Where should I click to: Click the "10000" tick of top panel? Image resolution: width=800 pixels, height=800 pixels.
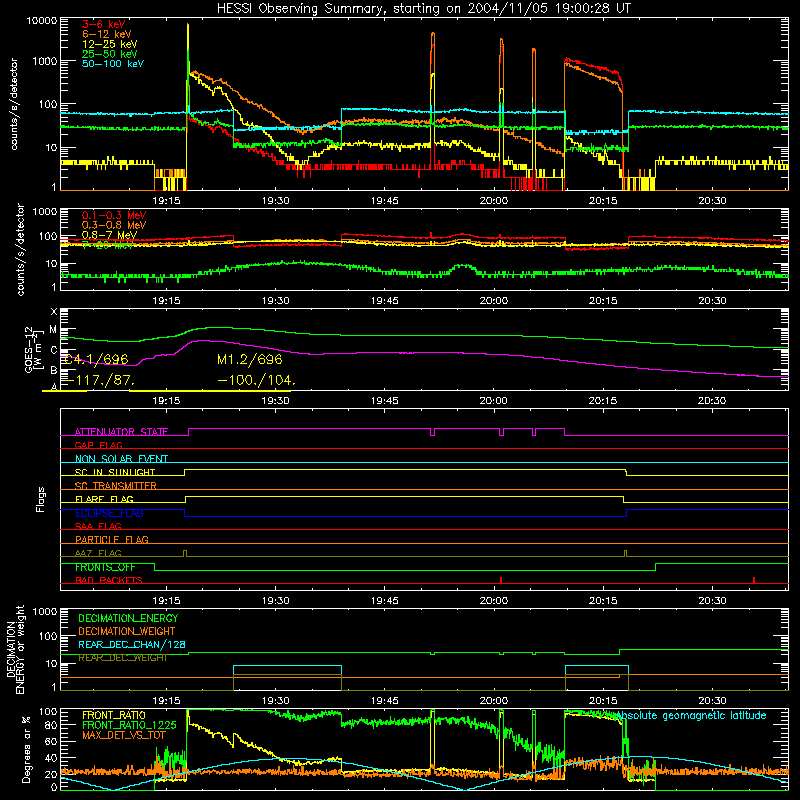(42, 21)
